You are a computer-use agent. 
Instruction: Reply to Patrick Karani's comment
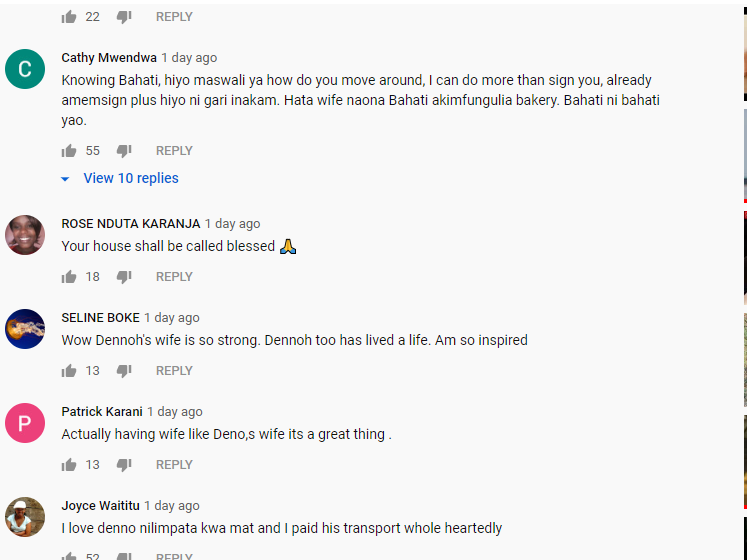174,464
